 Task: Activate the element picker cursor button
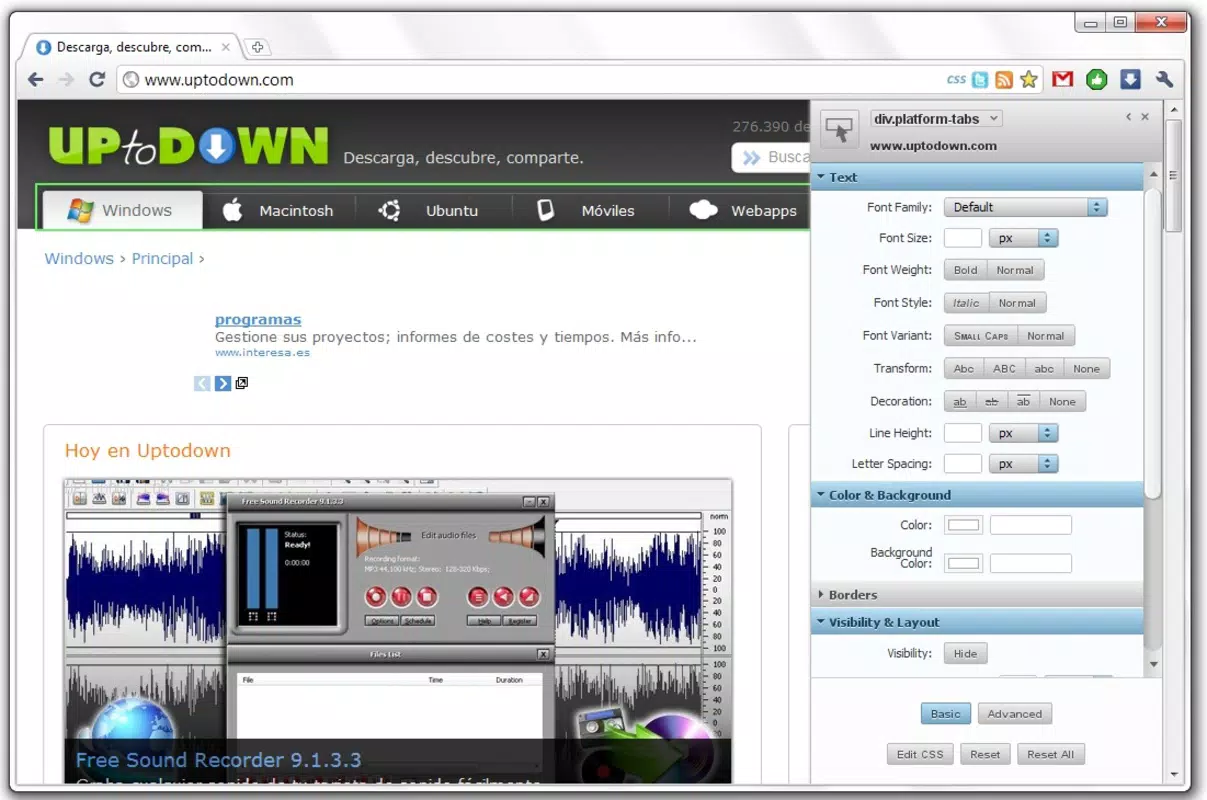click(840, 130)
